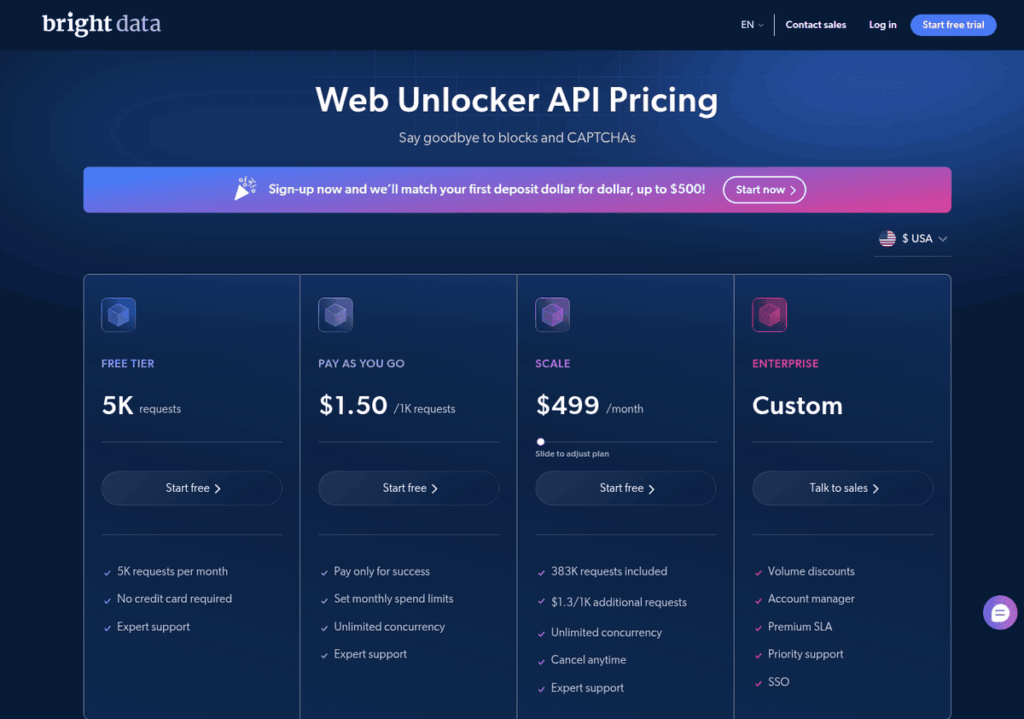Screen dimensions: 1024x719
Task: Click the $1.50 price text
Action: 353,406
